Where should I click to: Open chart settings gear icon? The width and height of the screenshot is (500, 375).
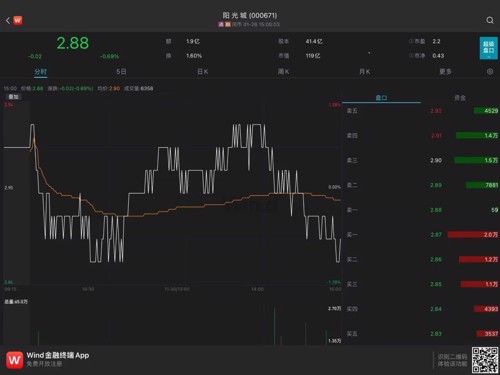point(490,71)
